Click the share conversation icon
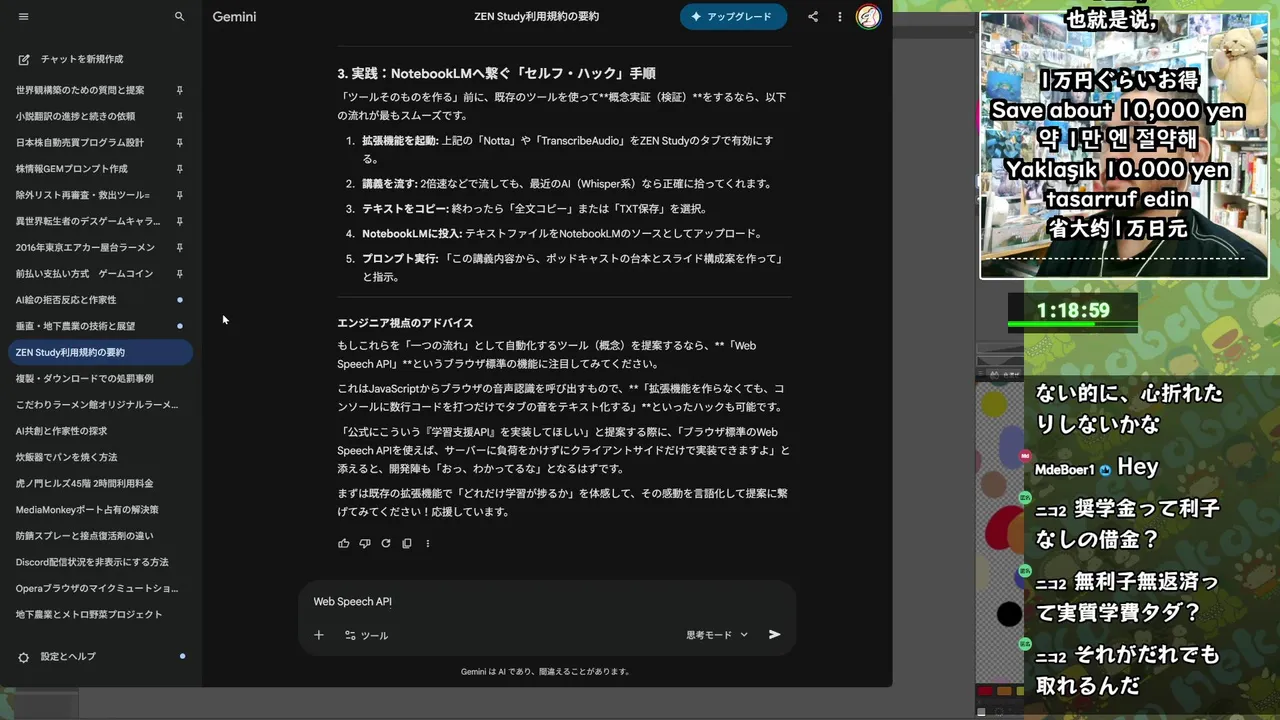The width and height of the screenshot is (1280, 720). (813, 17)
